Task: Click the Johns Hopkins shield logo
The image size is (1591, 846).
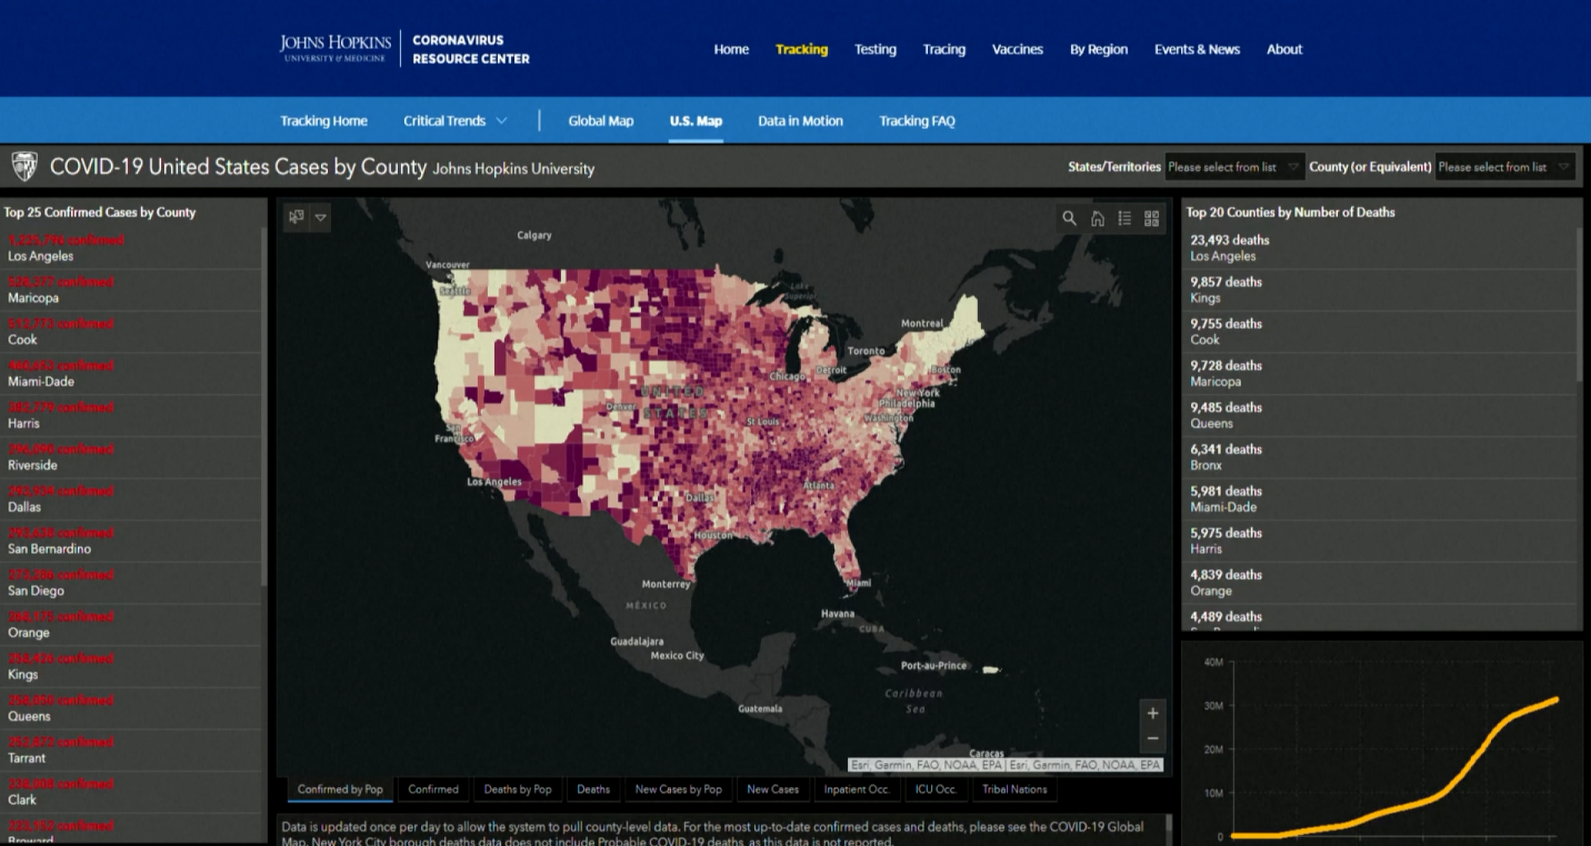Action: tap(24, 166)
